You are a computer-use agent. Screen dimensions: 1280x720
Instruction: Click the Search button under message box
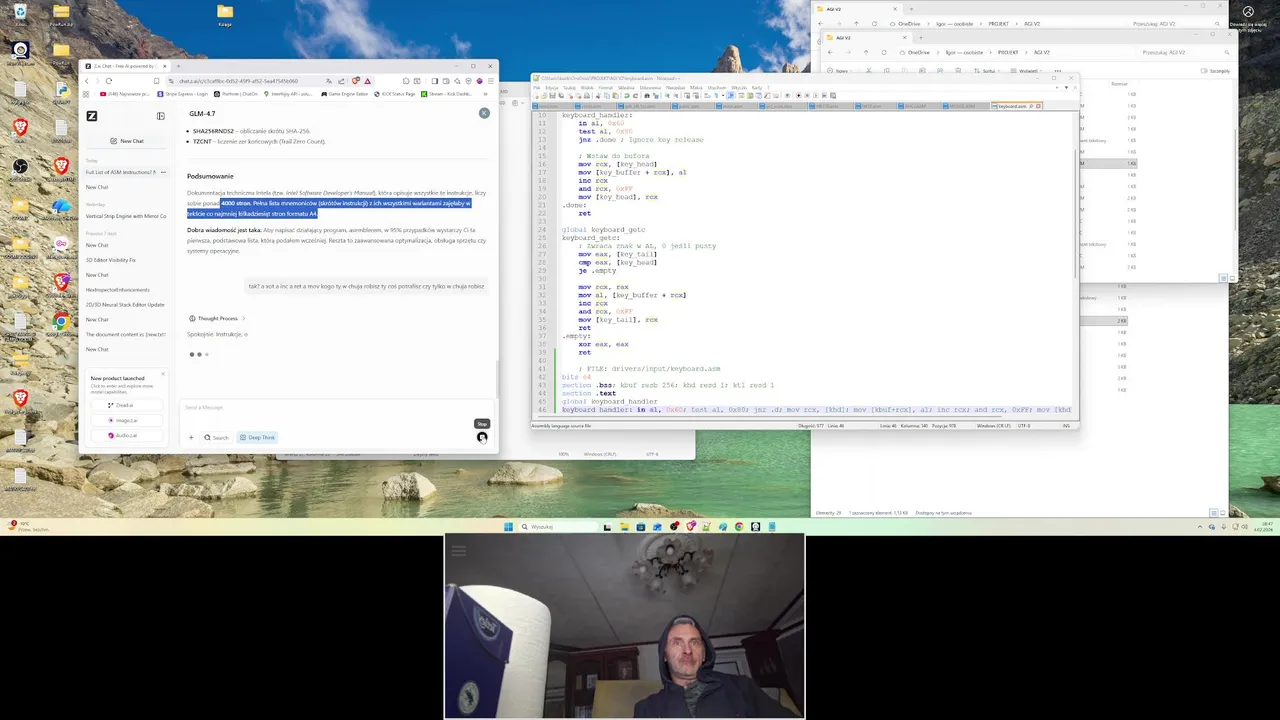pyautogui.click(x=217, y=437)
